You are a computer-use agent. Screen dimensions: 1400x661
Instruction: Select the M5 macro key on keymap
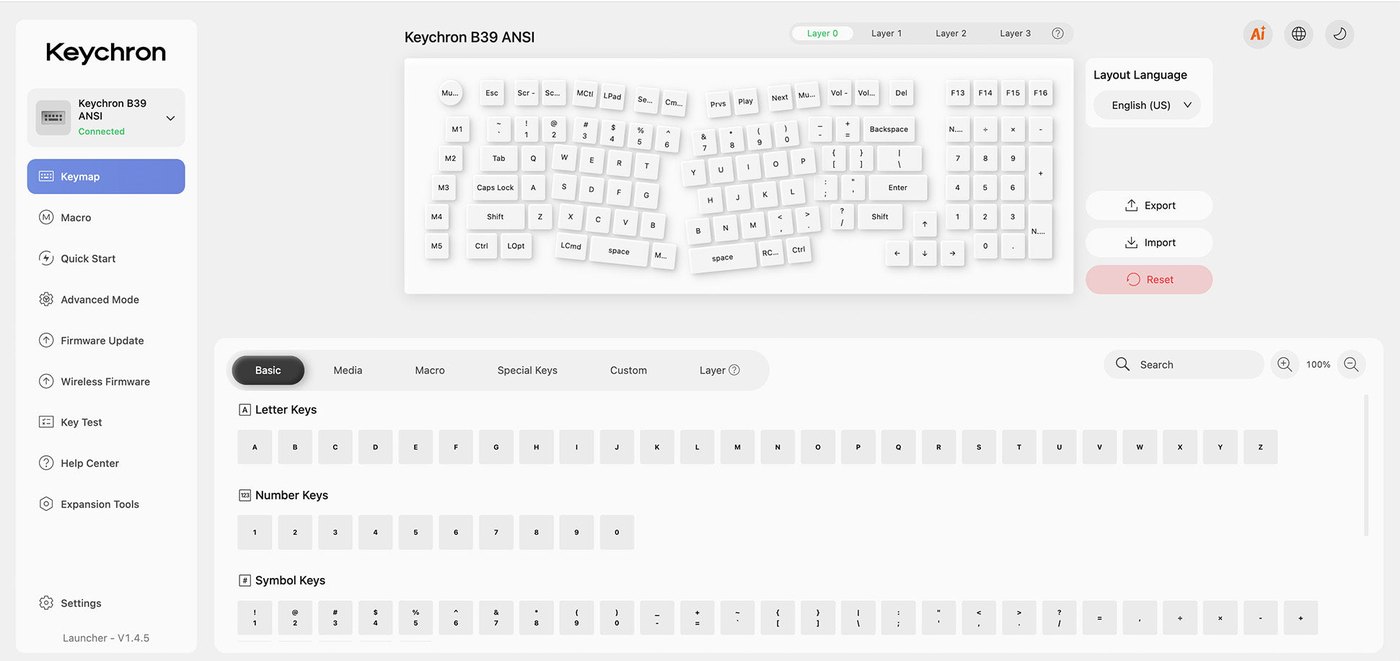(x=436, y=246)
